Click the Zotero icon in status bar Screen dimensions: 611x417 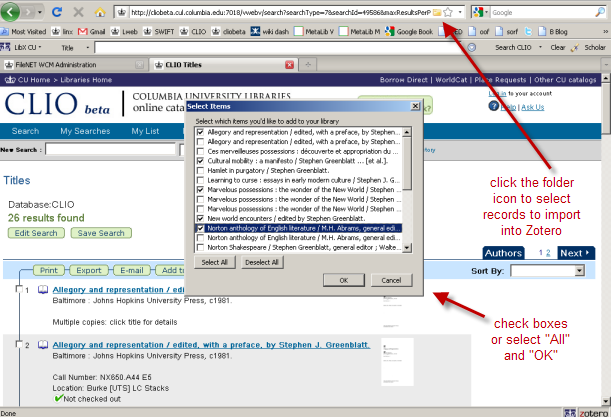click(593, 413)
